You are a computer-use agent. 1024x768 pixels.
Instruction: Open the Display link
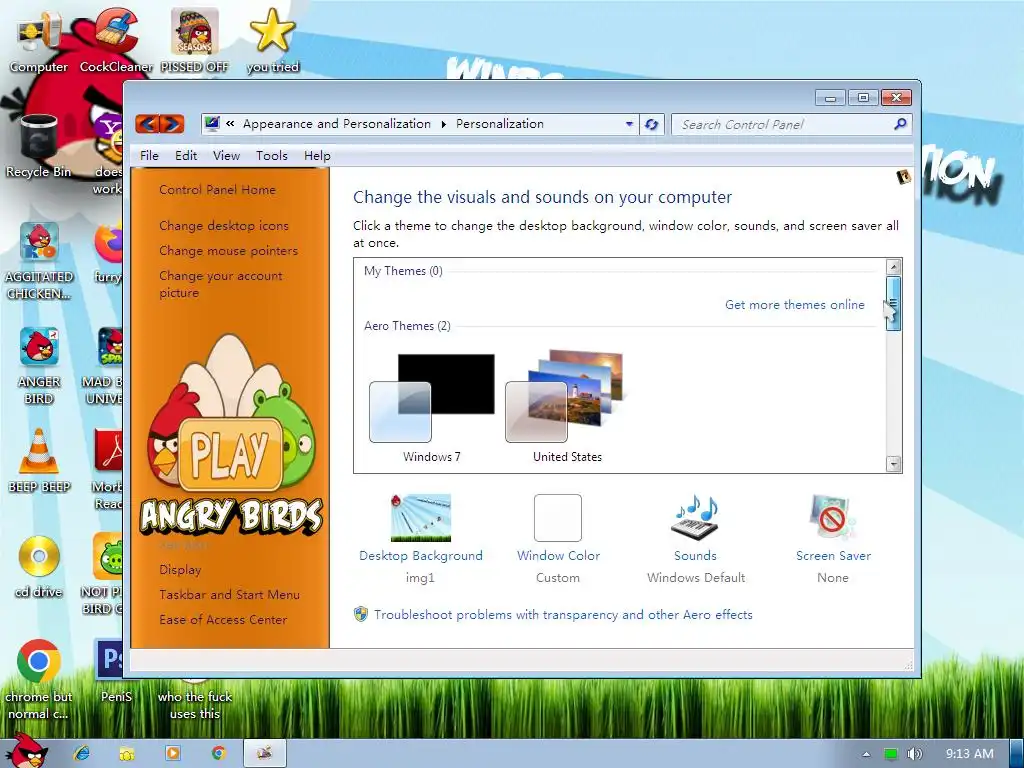point(180,569)
